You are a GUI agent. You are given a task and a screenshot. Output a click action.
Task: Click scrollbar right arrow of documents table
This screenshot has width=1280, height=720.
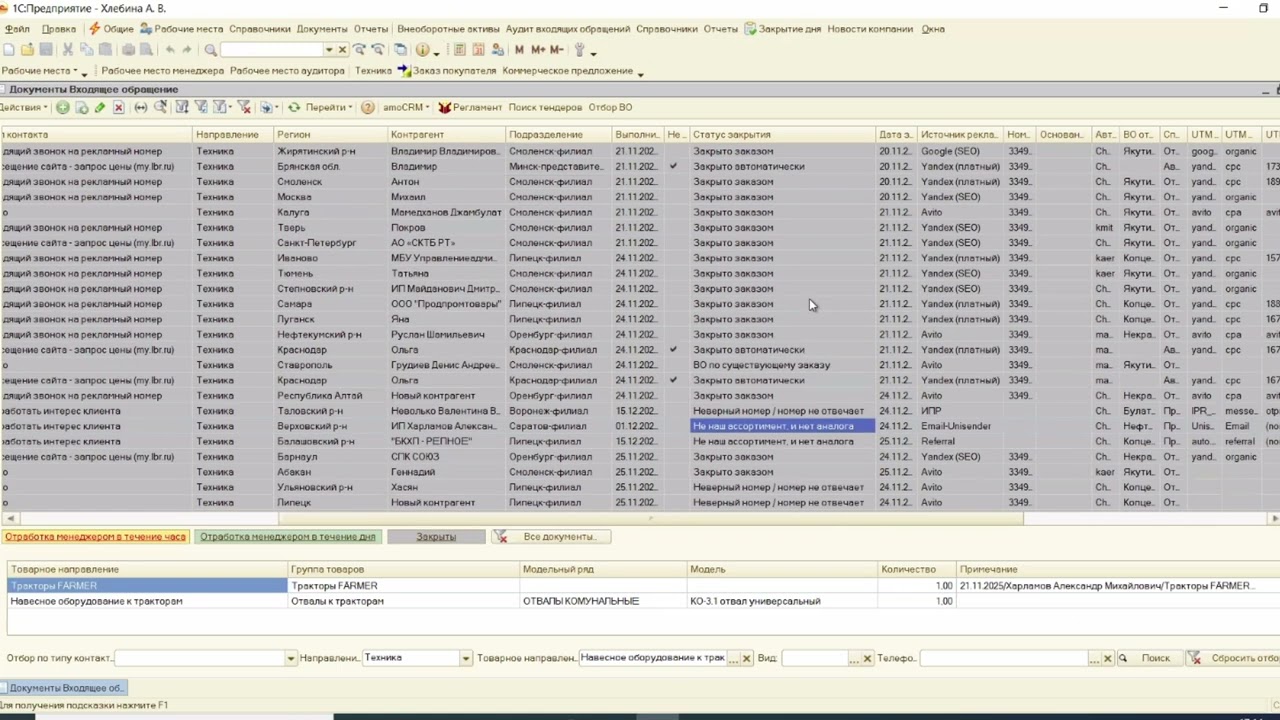[x=1274, y=518]
